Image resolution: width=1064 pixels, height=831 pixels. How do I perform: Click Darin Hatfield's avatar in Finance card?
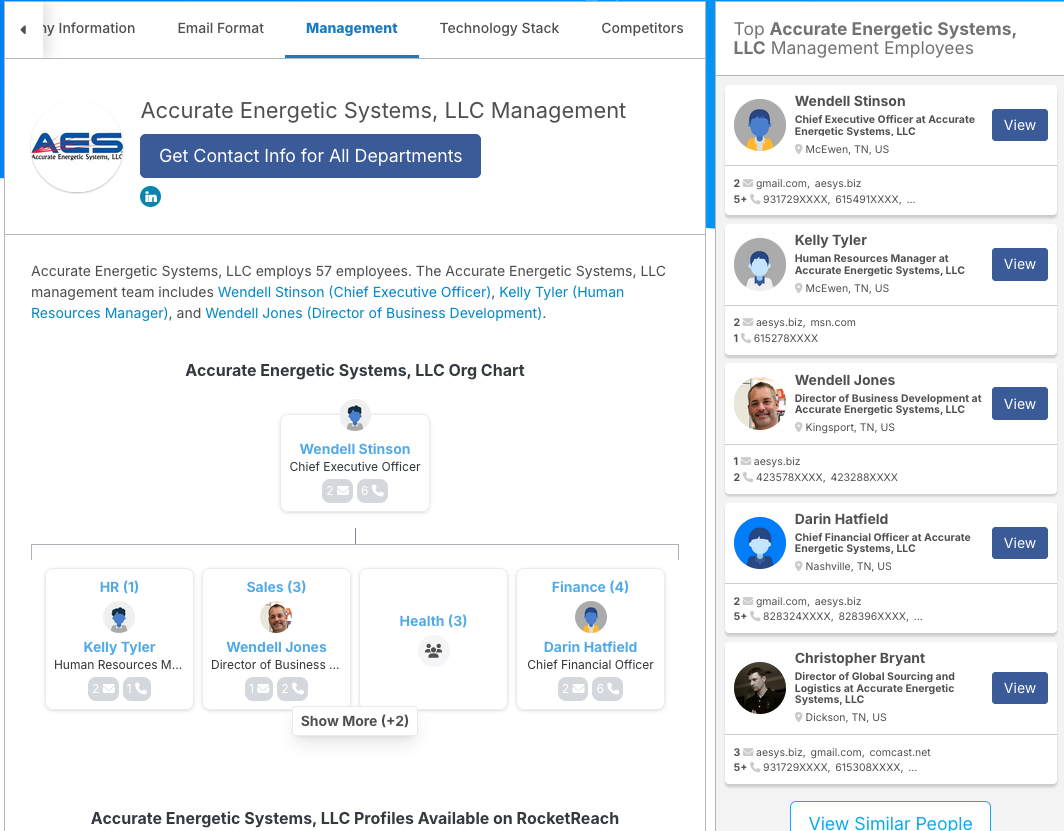590,617
